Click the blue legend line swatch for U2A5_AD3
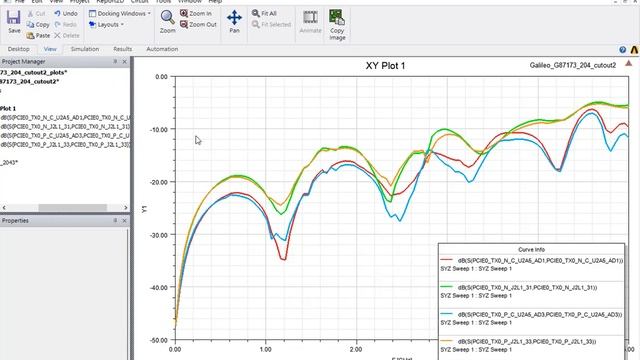Image resolution: width=640 pixels, height=360 pixels. [447, 314]
